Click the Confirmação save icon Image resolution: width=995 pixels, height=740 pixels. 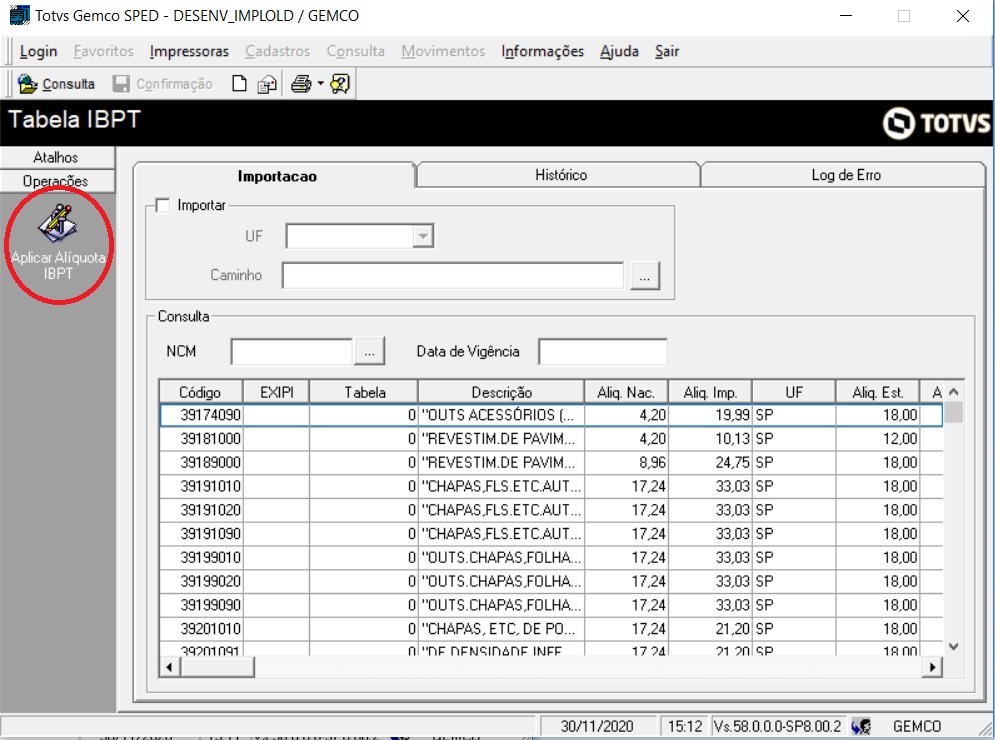point(121,84)
